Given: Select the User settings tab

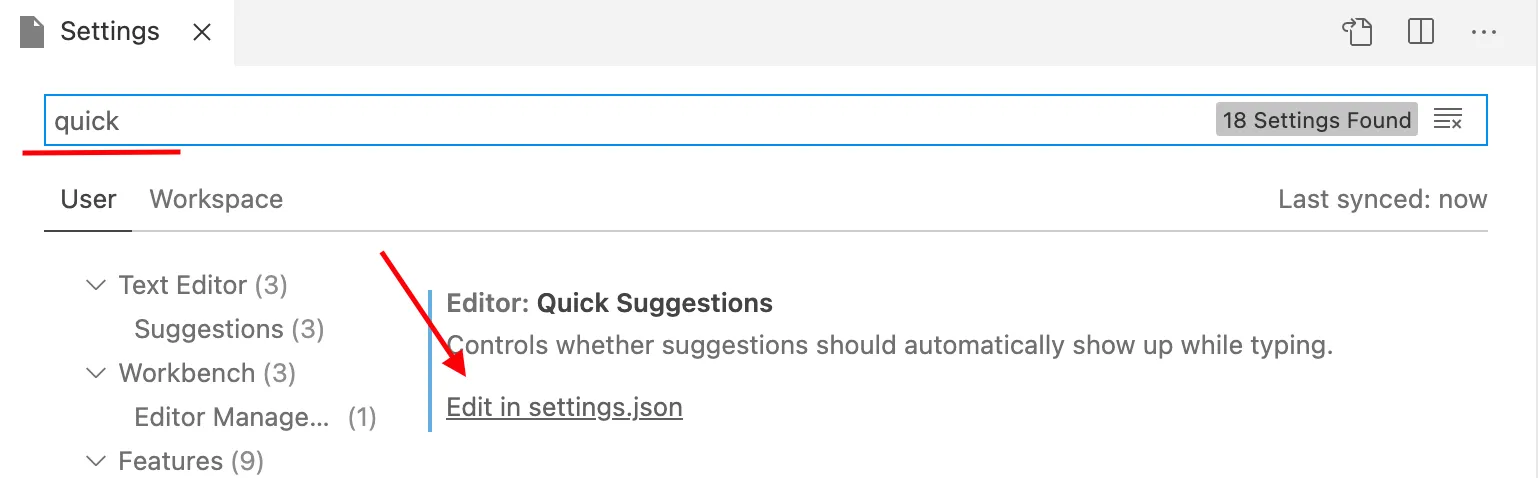Looking at the screenshot, I should [x=88, y=199].
